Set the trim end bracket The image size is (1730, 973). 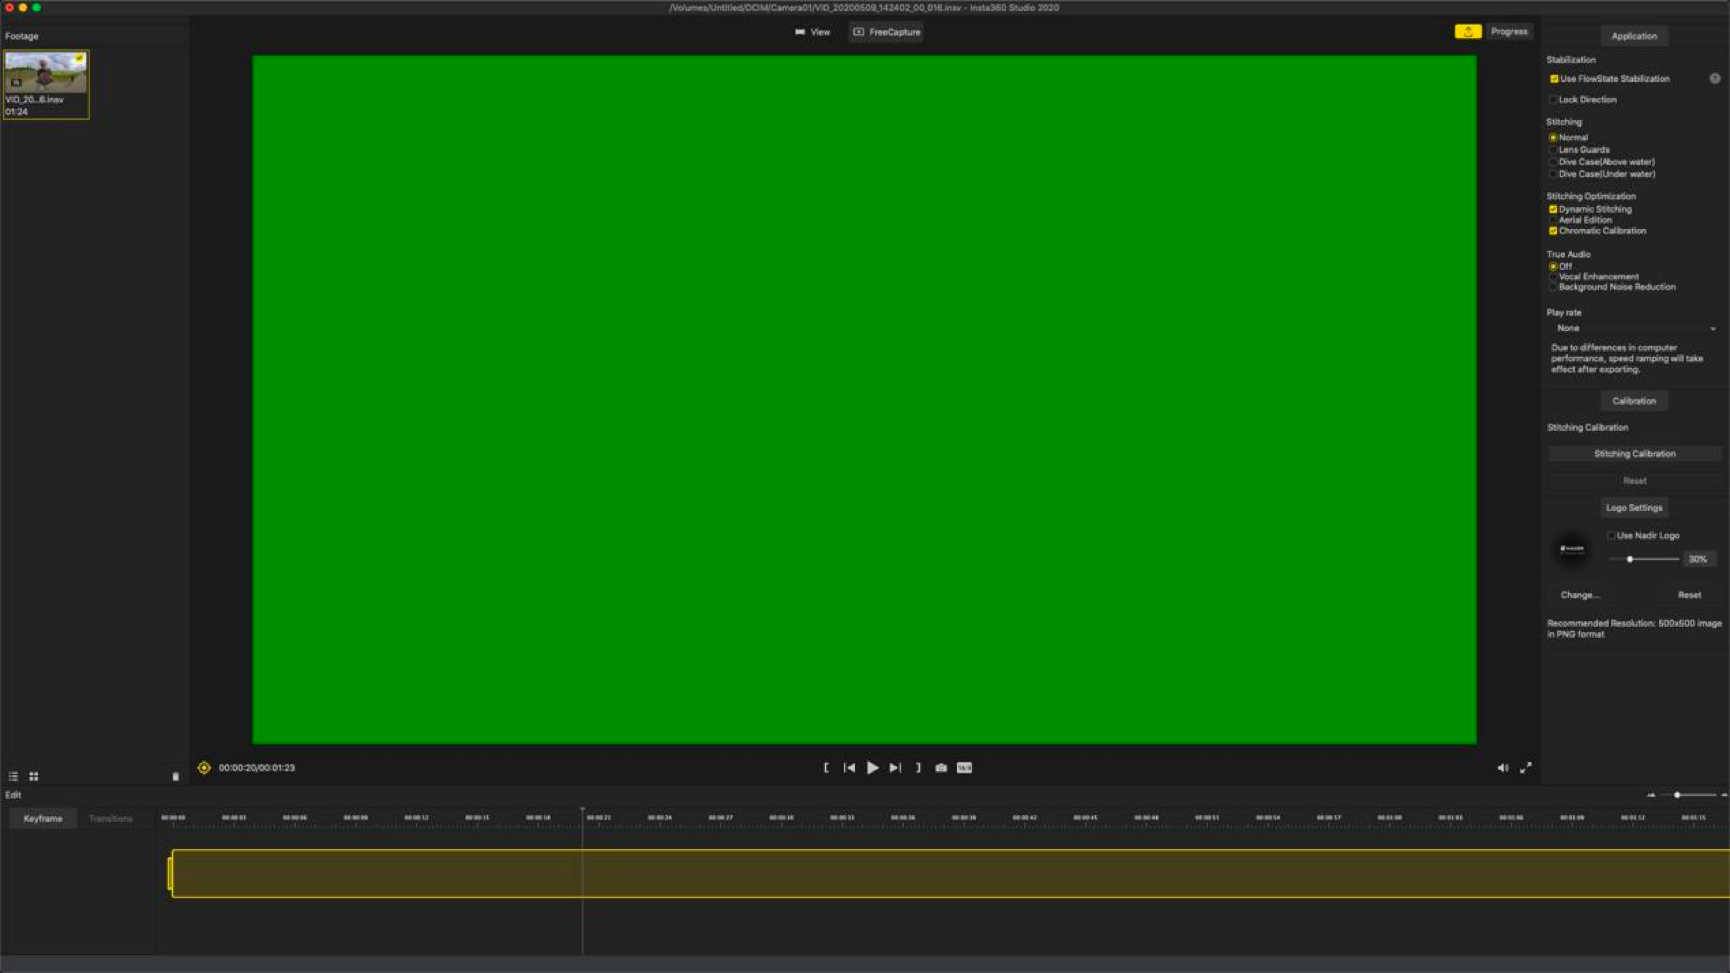[918, 768]
